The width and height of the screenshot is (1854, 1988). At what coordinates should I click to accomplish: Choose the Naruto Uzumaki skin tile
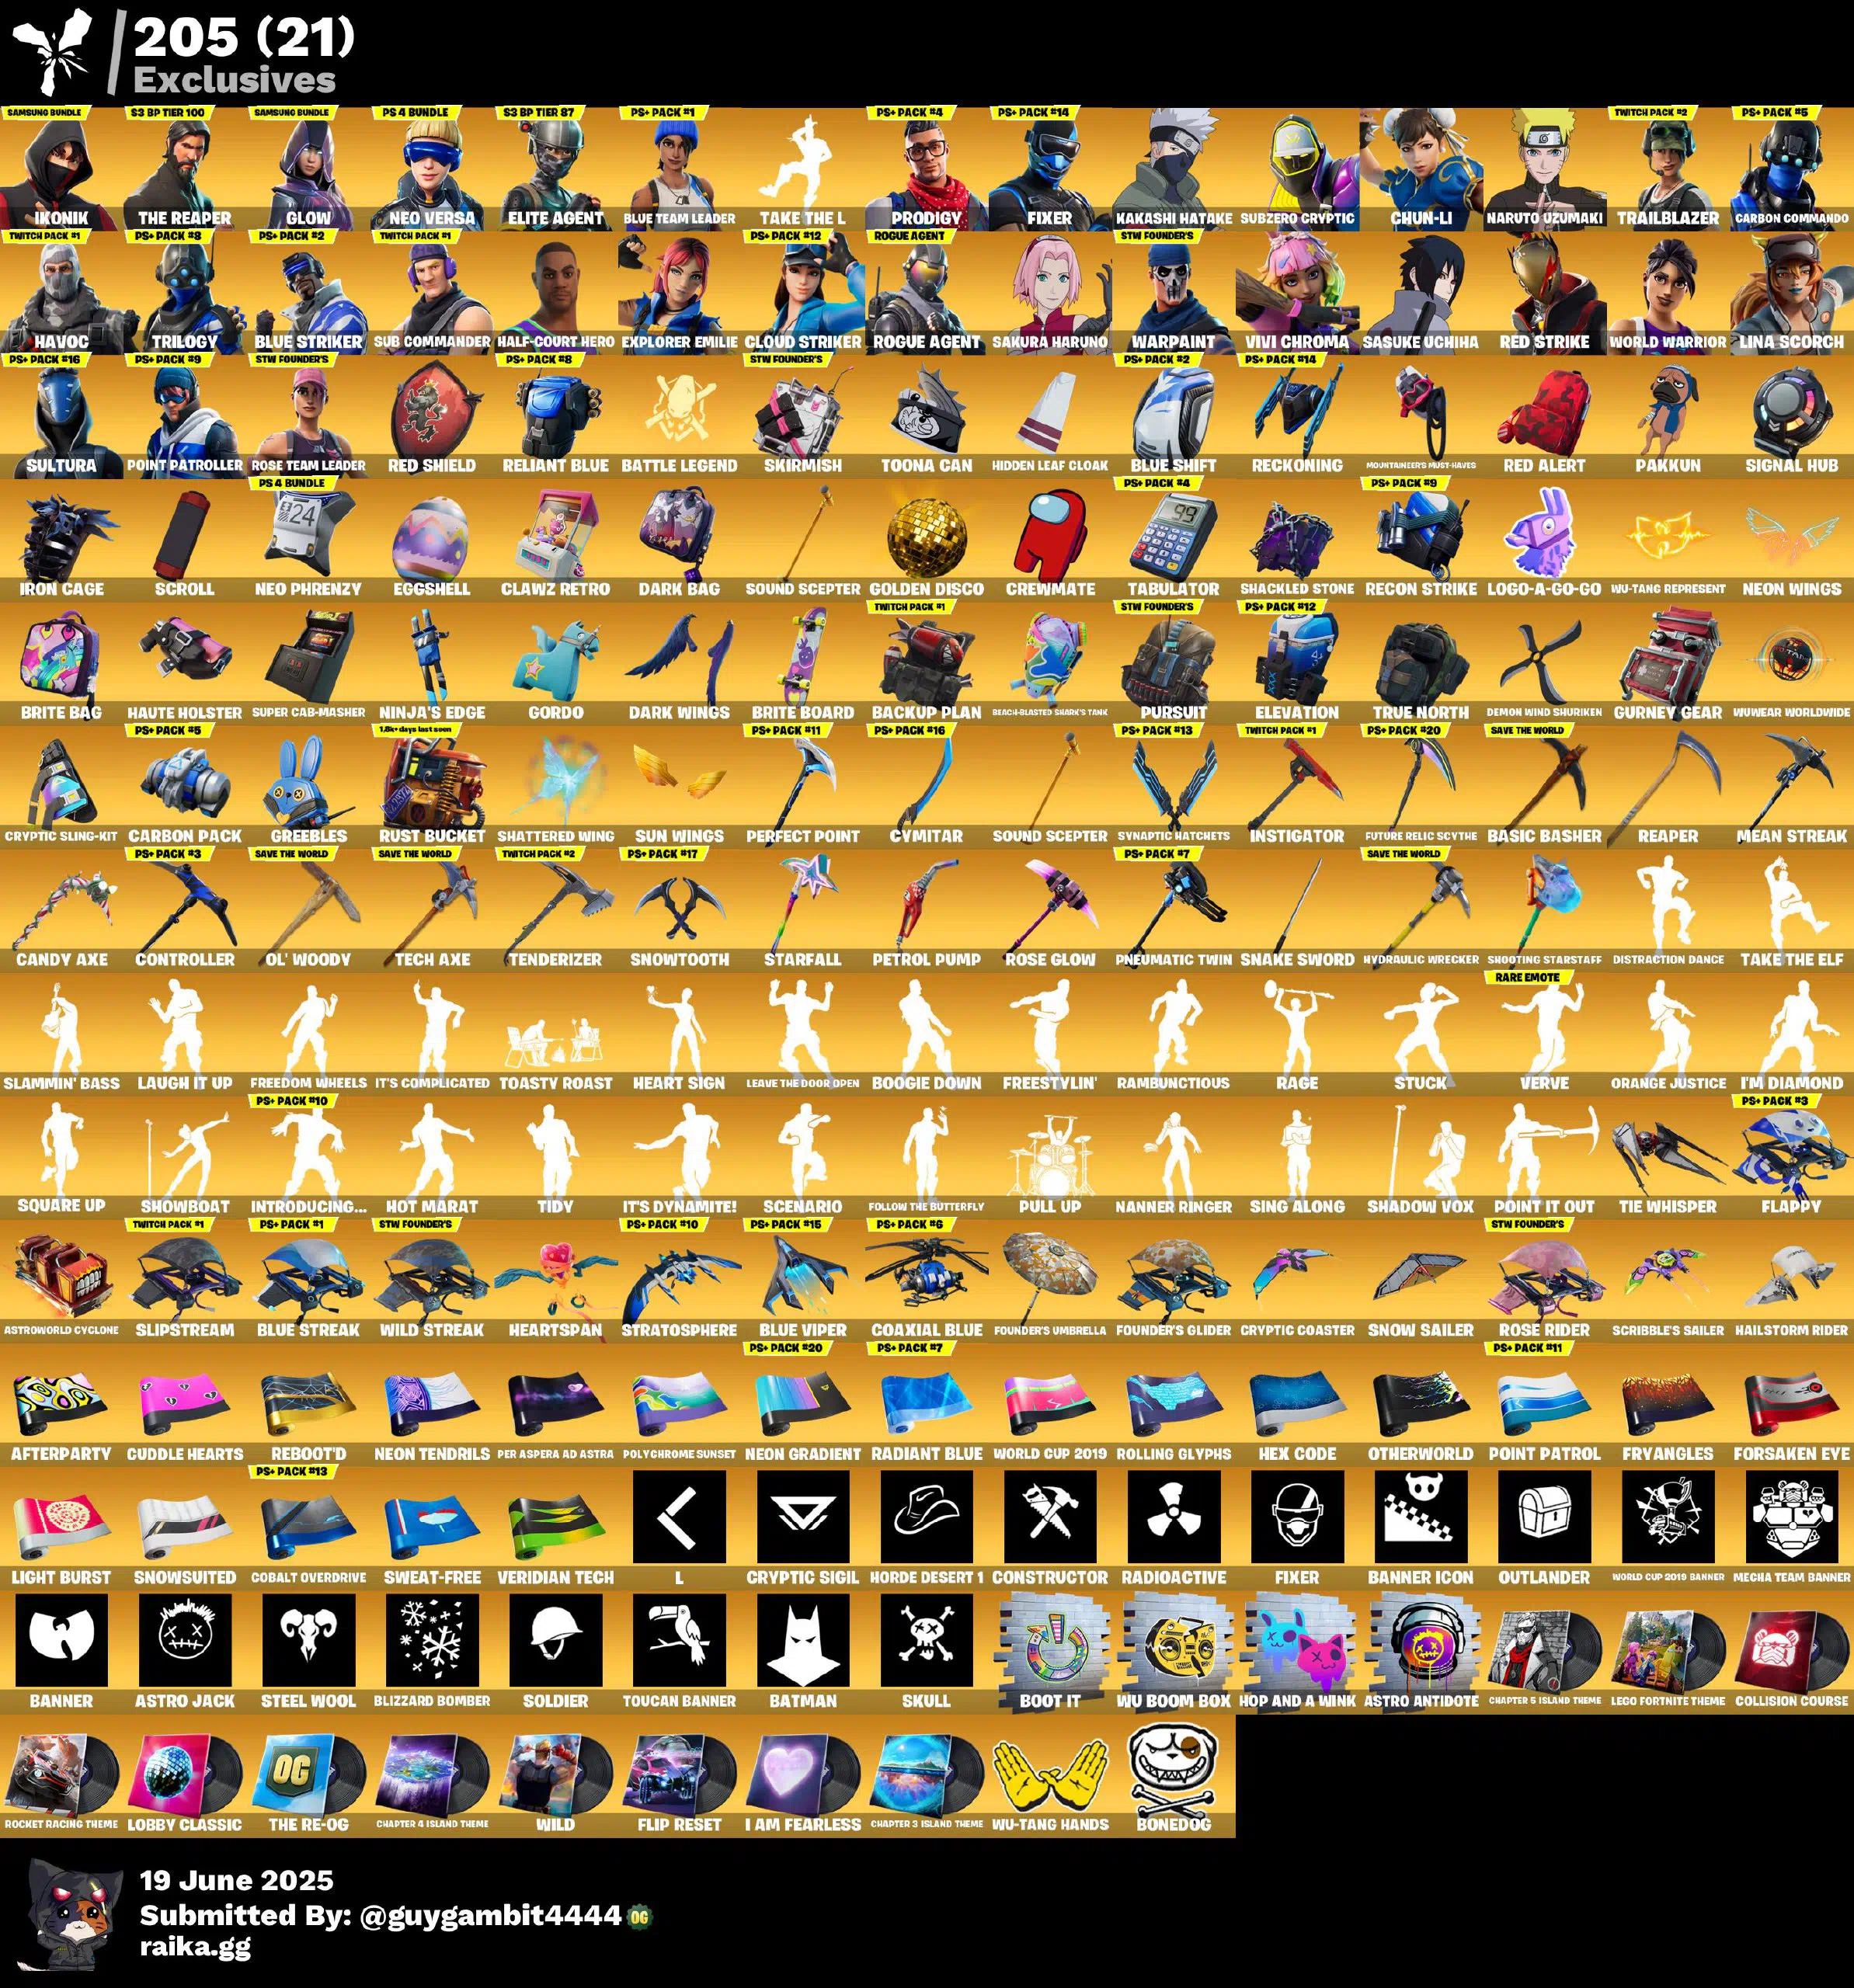[1545, 168]
